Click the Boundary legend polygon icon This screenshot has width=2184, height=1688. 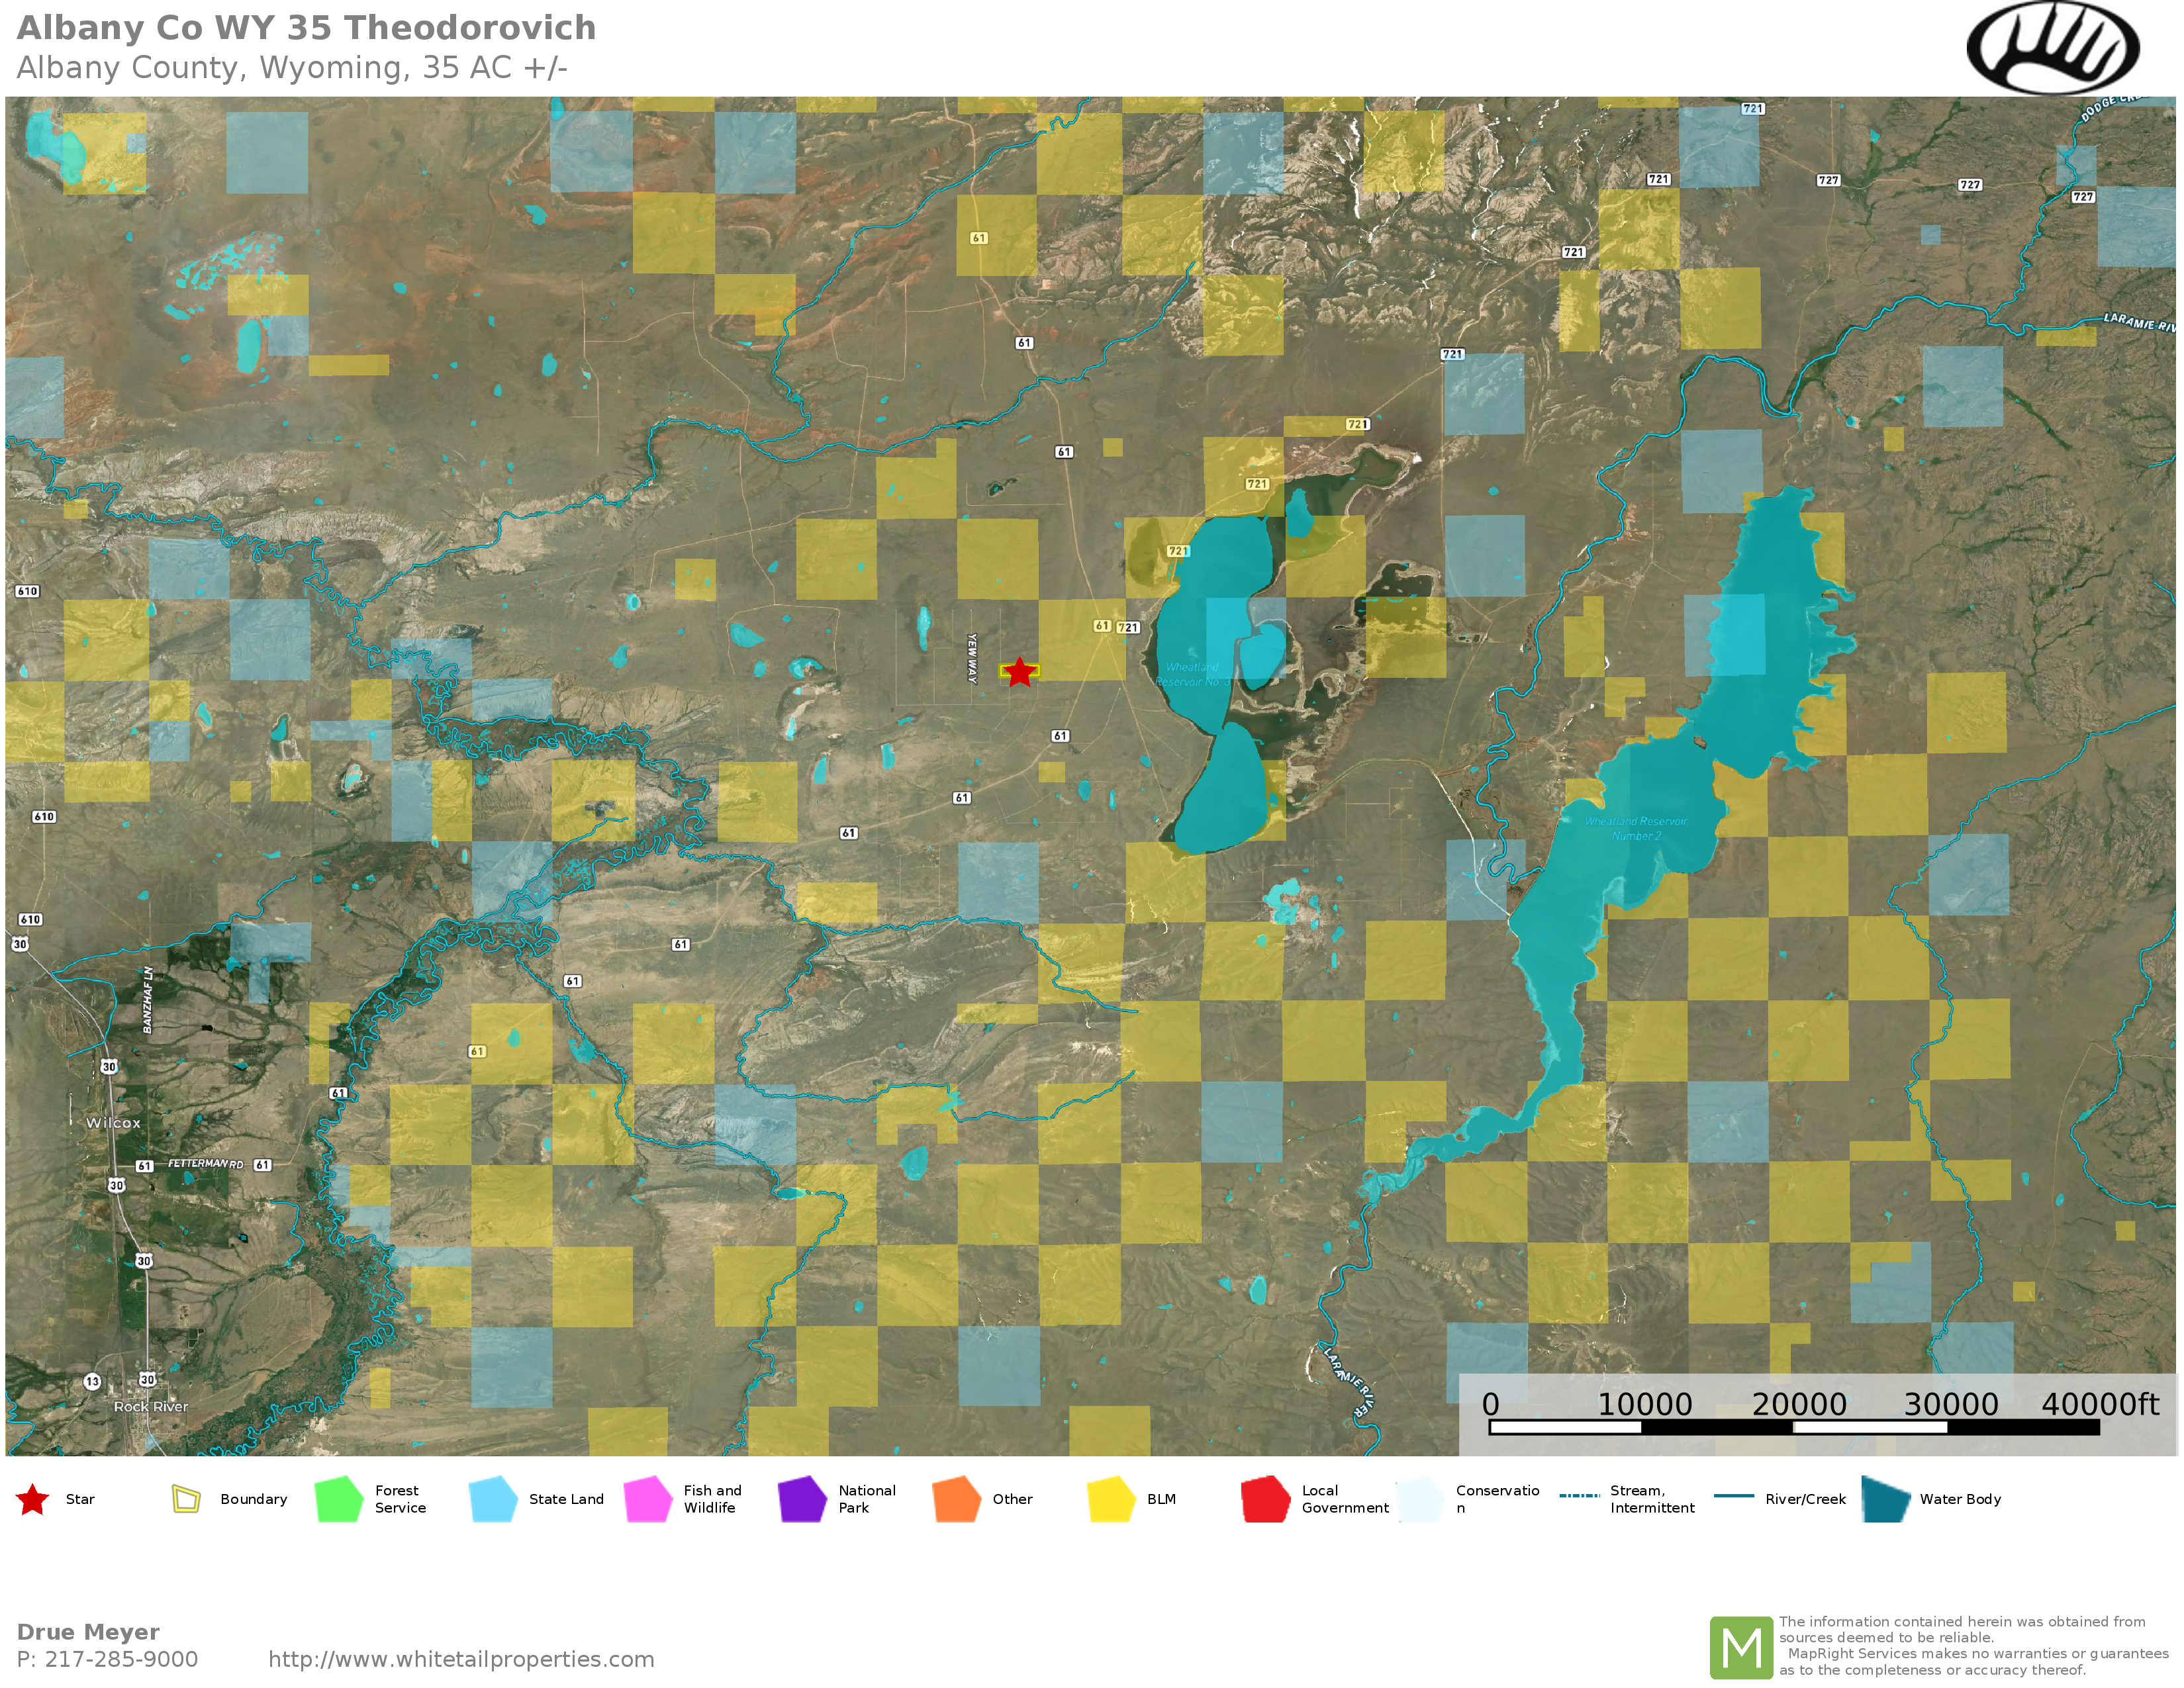(x=186, y=1499)
